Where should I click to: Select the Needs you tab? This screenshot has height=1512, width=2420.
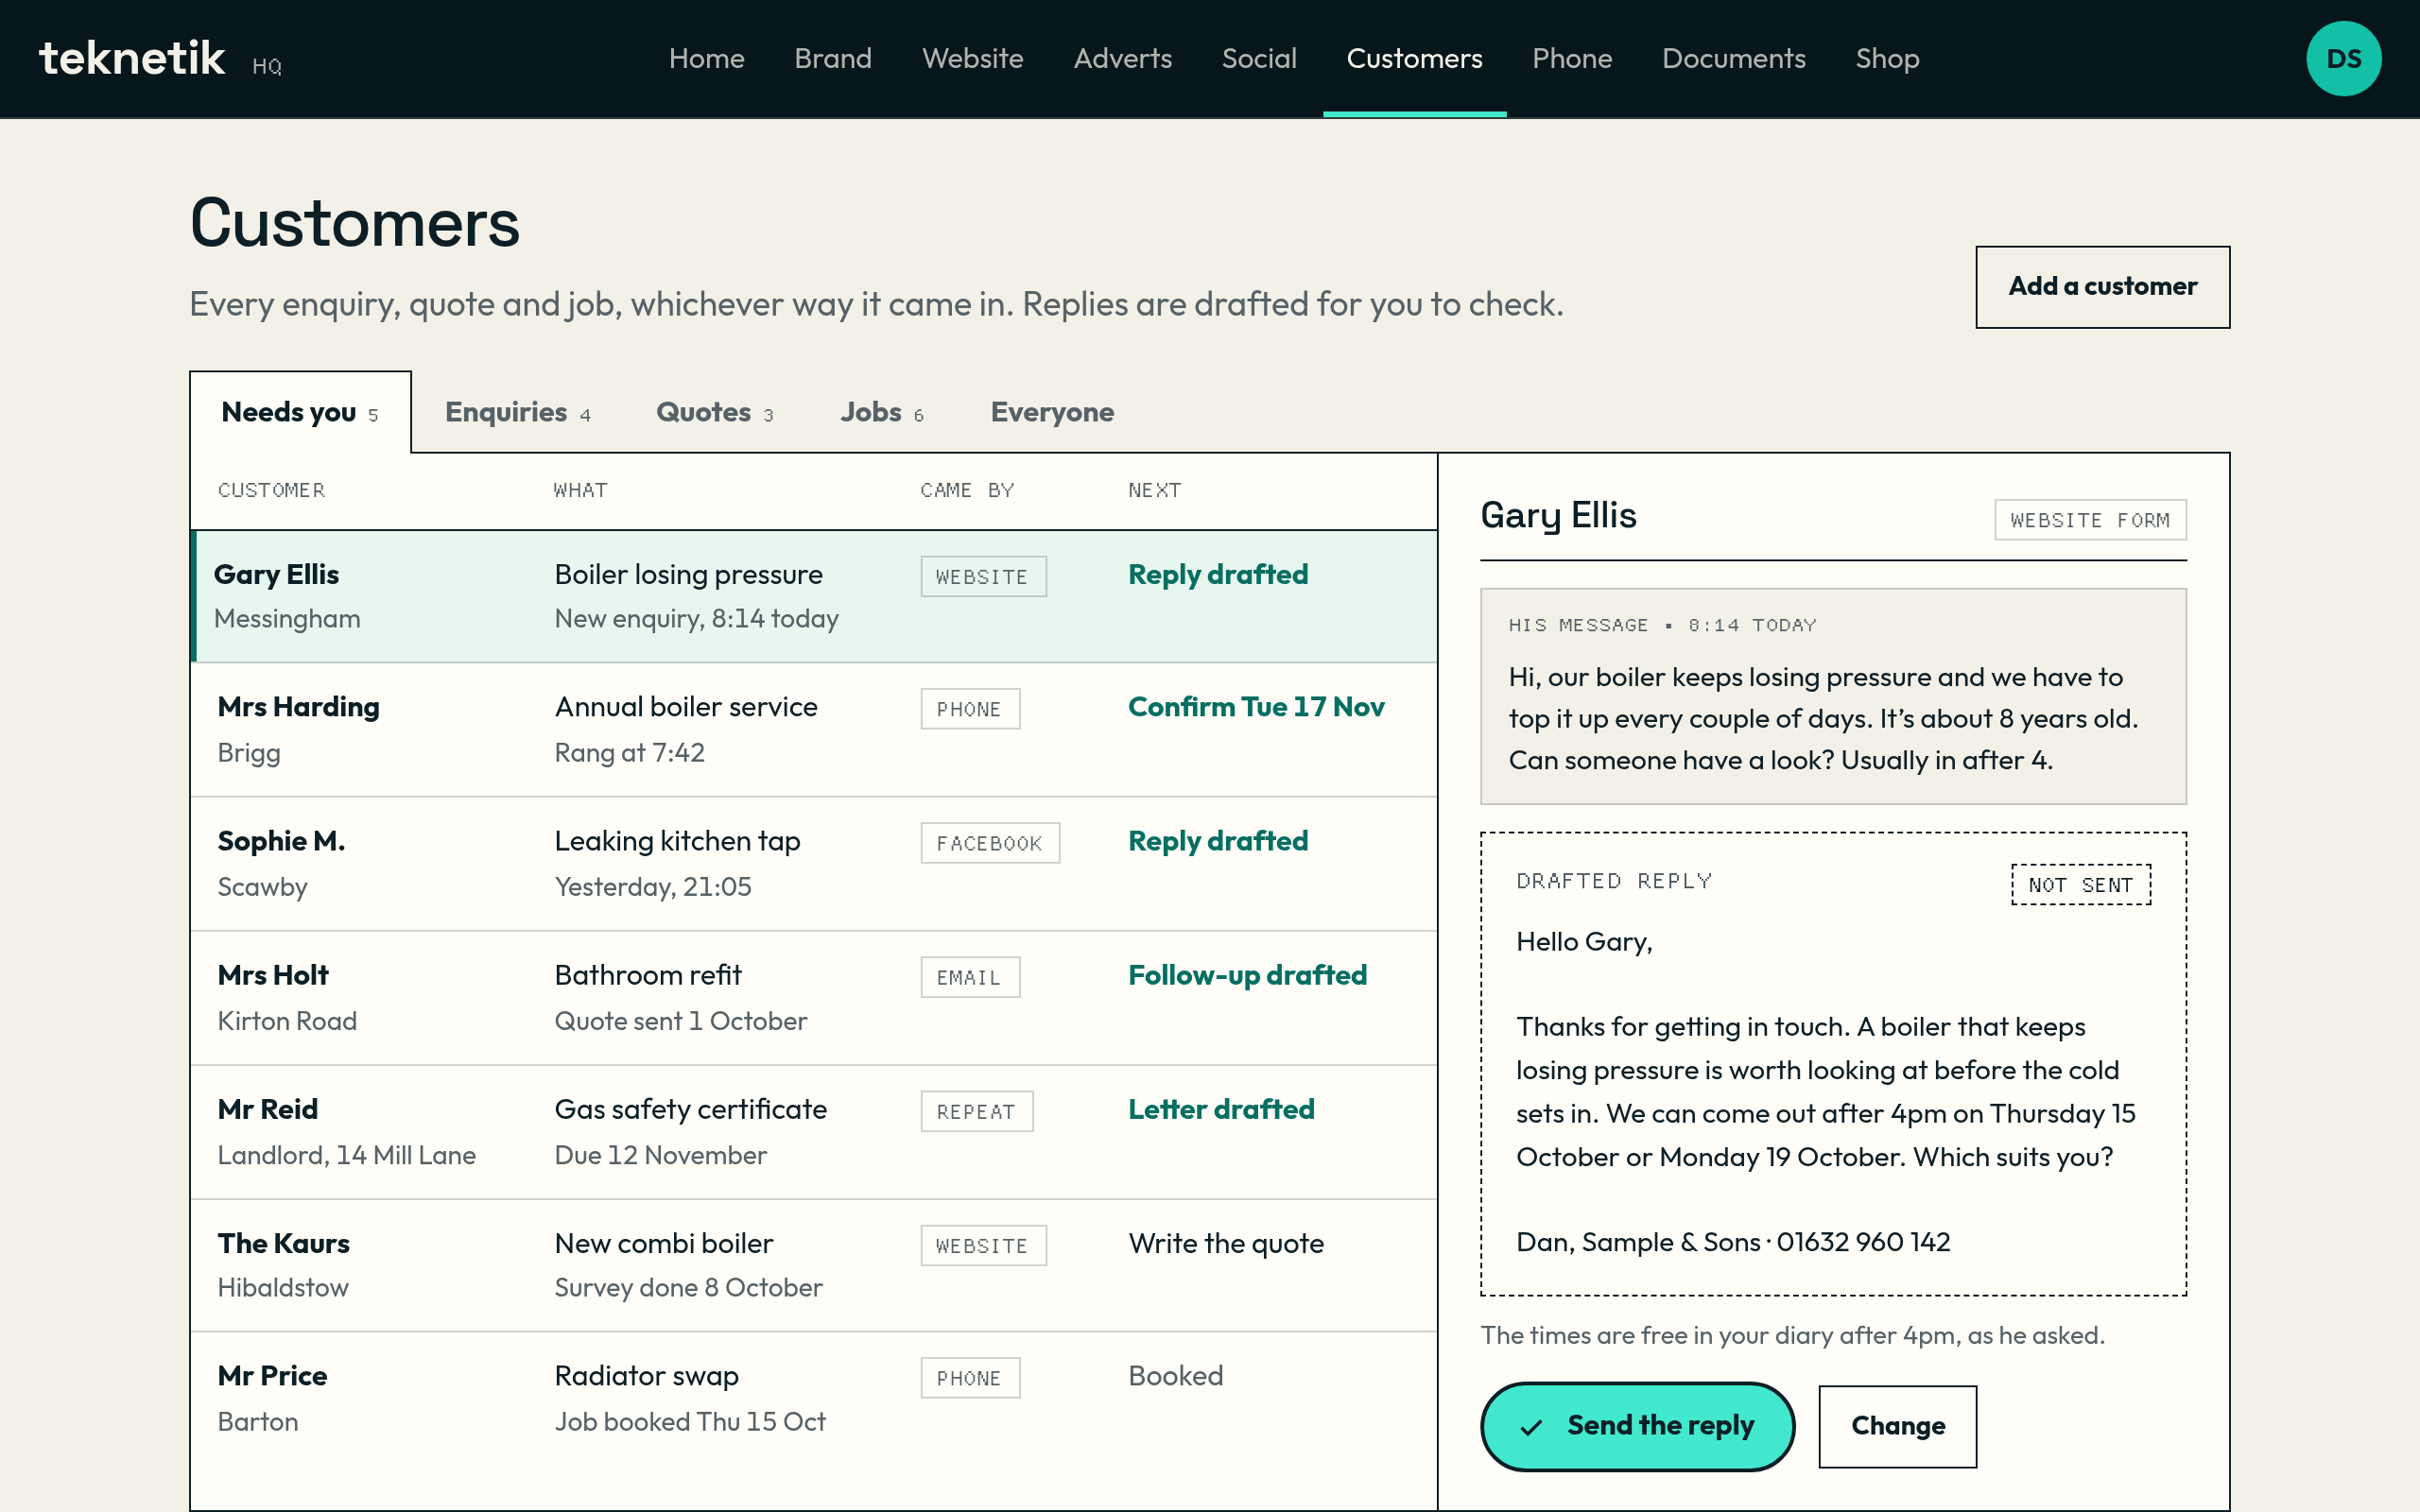point(300,412)
